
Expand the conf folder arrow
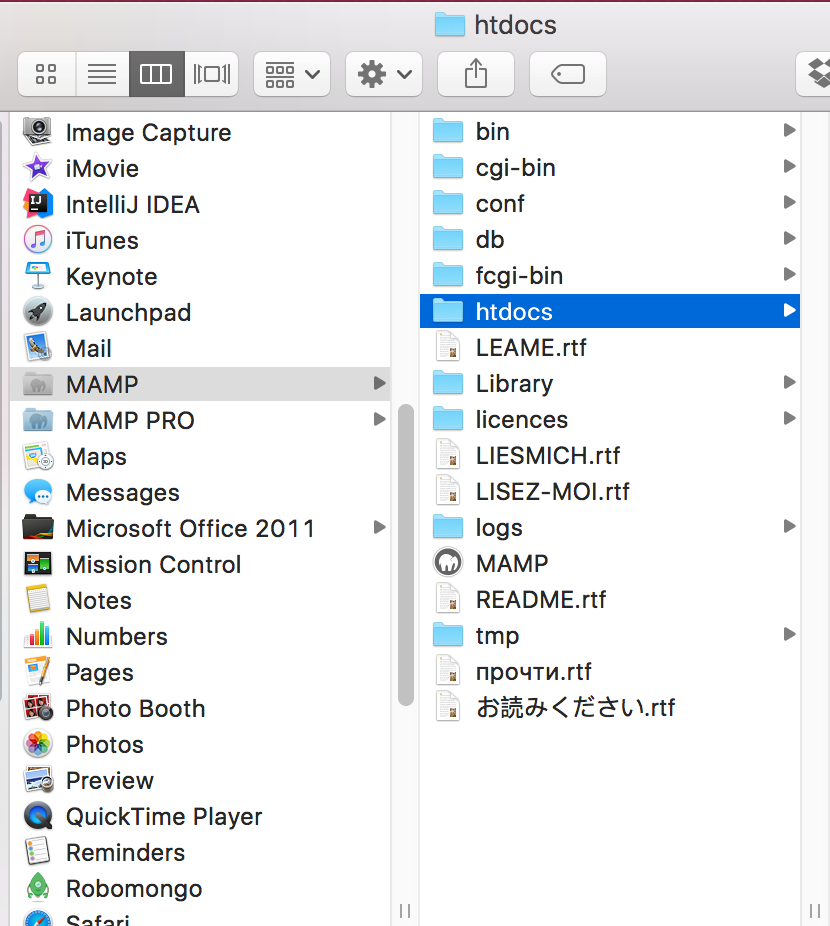[789, 202]
